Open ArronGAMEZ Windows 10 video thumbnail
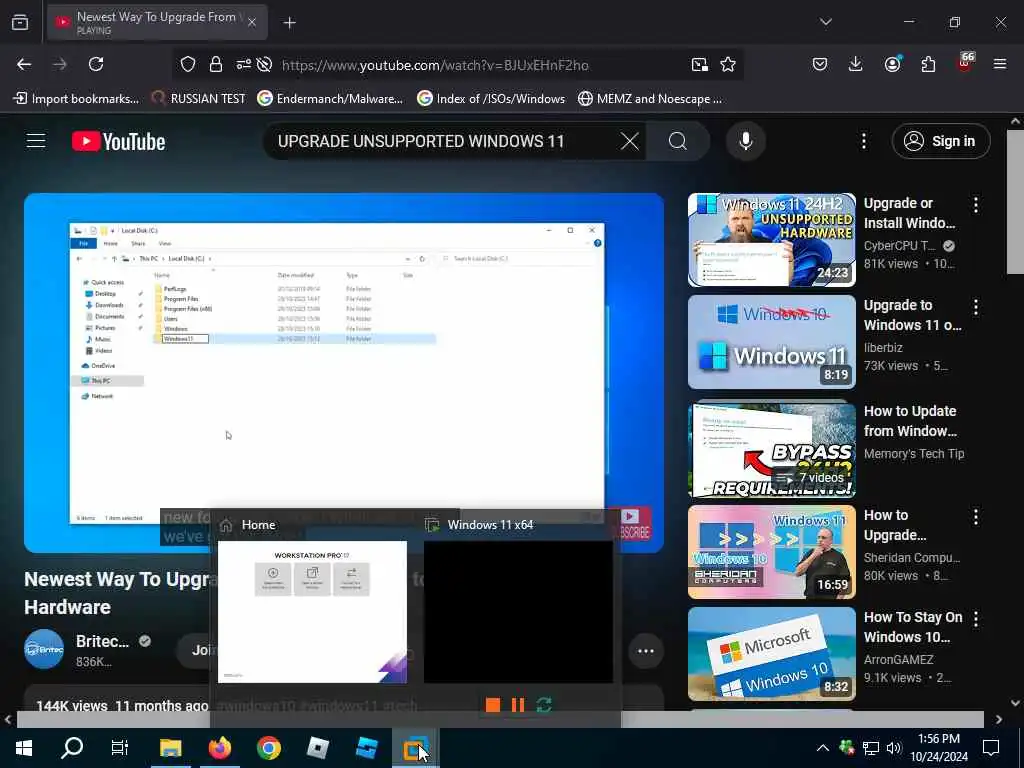This screenshot has width=1024, height=768. pos(771,654)
